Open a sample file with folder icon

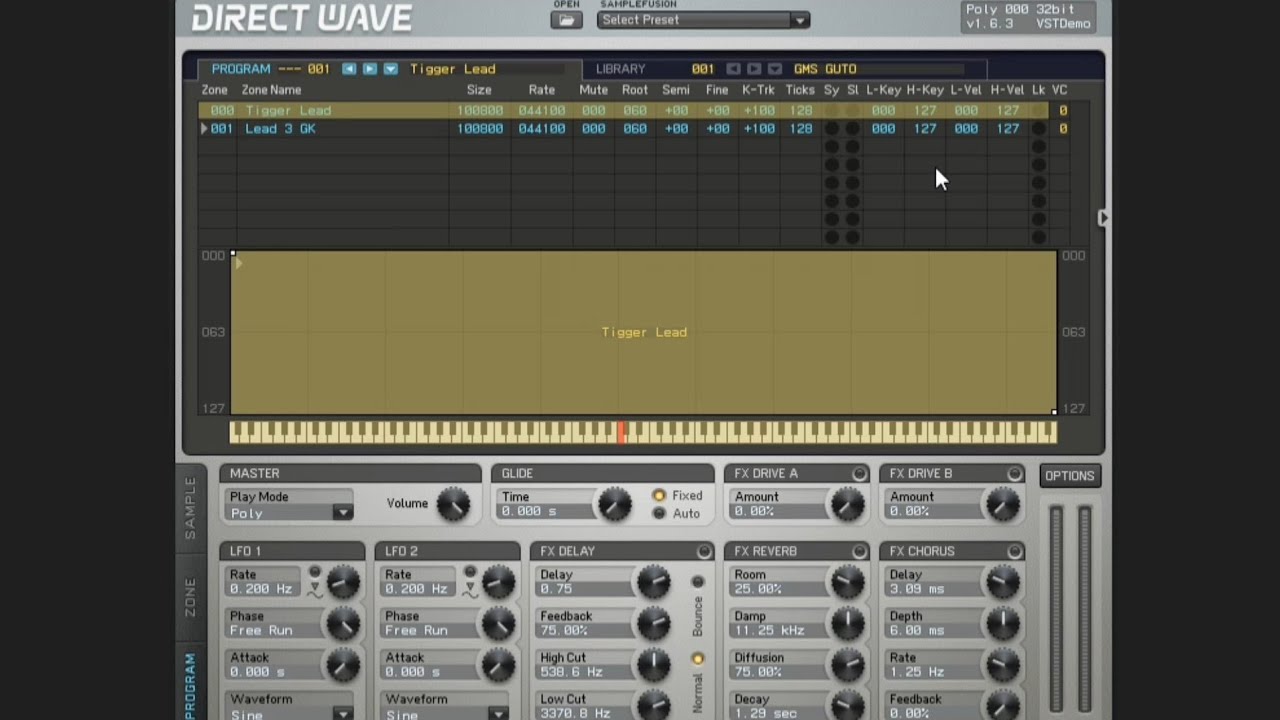[566, 20]
